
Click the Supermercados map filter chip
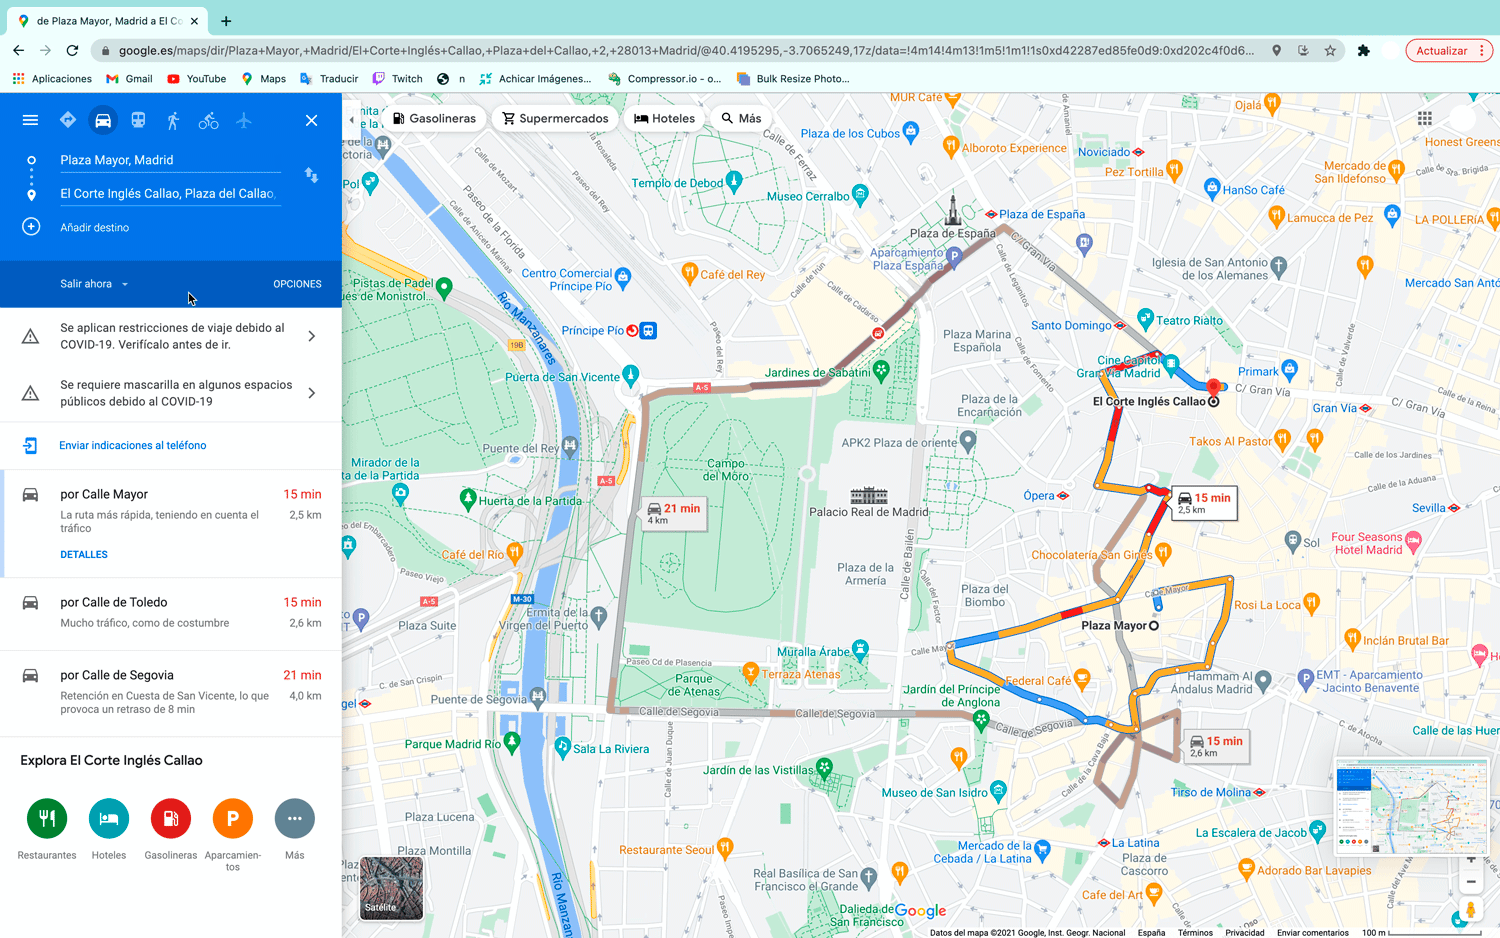point(555,118)
